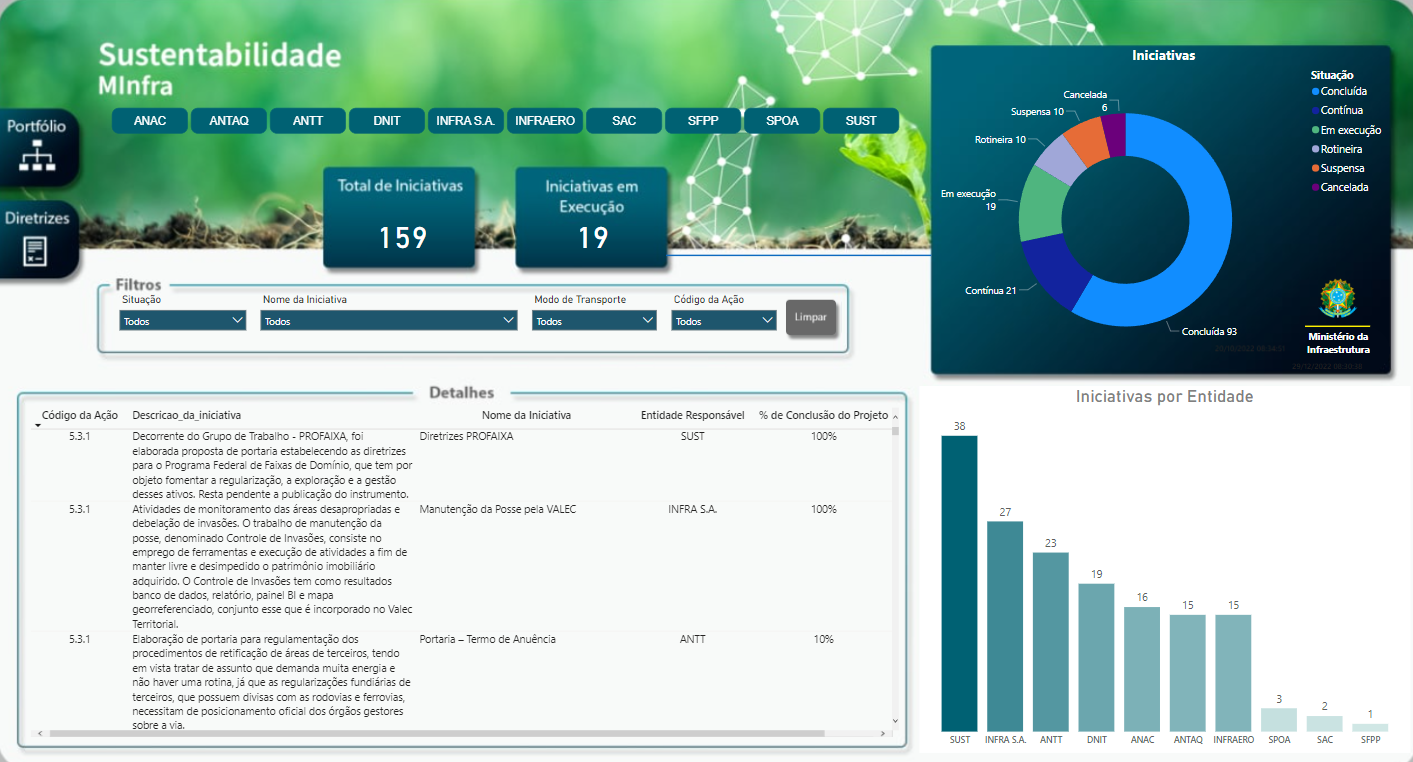Image resolution: width=1413 pixels, height=762 pixels.
Task: Click the Ministério da Infraestrutura emblem
Action: click(x=1337, y=300)
